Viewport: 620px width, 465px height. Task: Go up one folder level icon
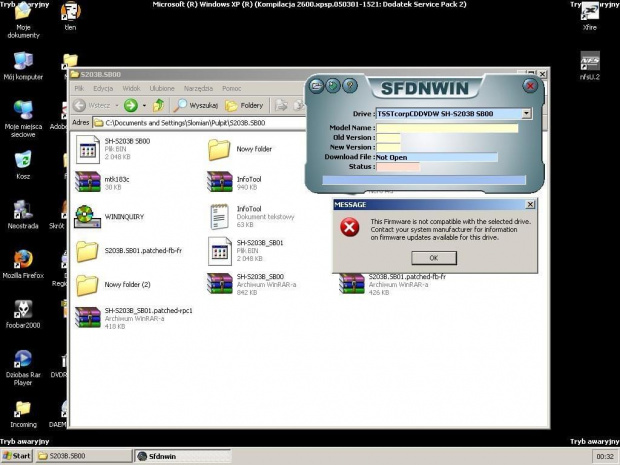(159, 105)
